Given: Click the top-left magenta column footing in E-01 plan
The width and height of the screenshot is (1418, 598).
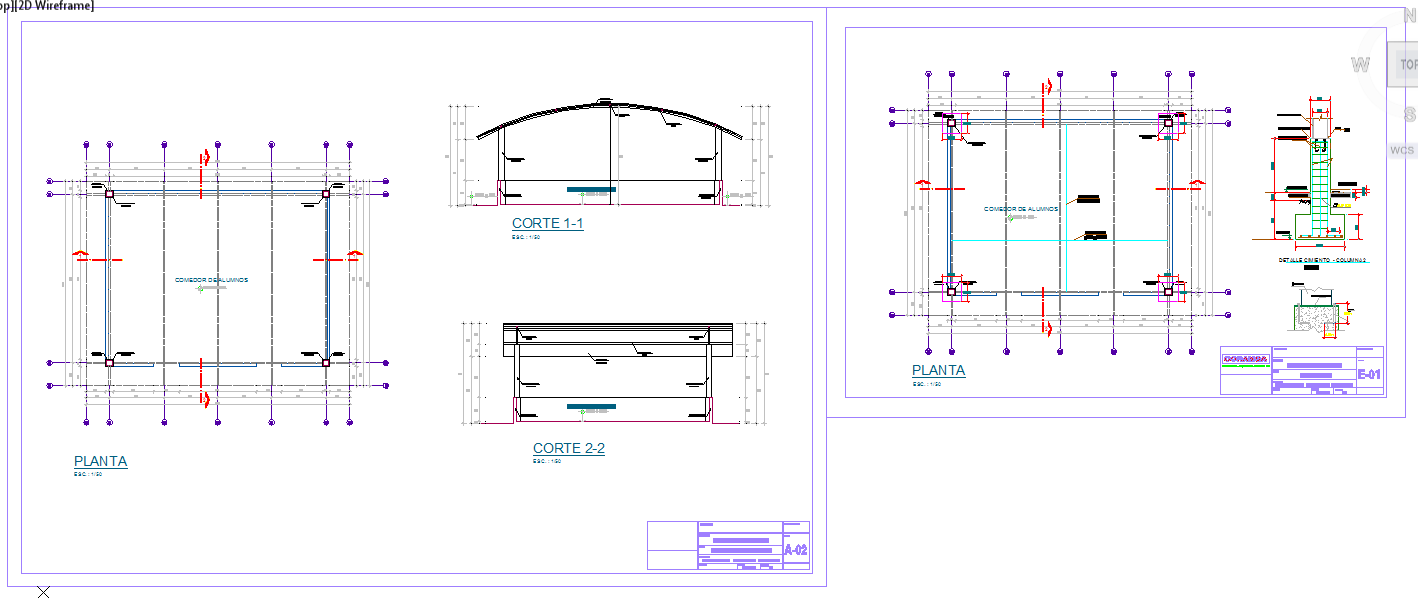Looking at the screenshot, I should [951, 124].
